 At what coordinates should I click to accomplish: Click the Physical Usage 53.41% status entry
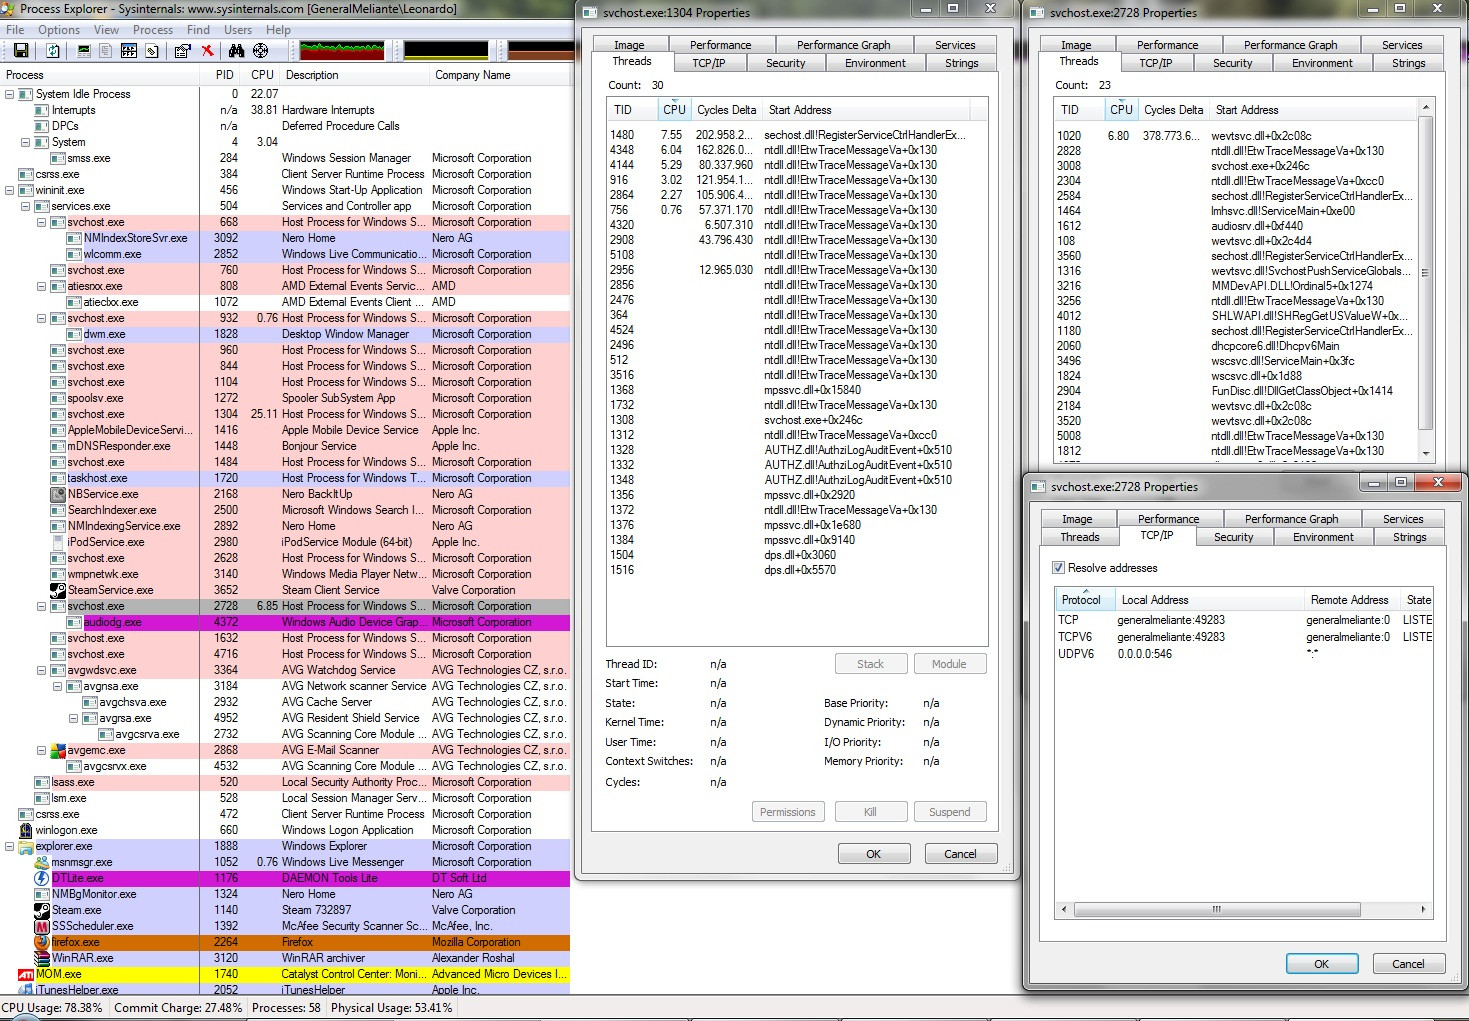click(x=391, y=1008)
